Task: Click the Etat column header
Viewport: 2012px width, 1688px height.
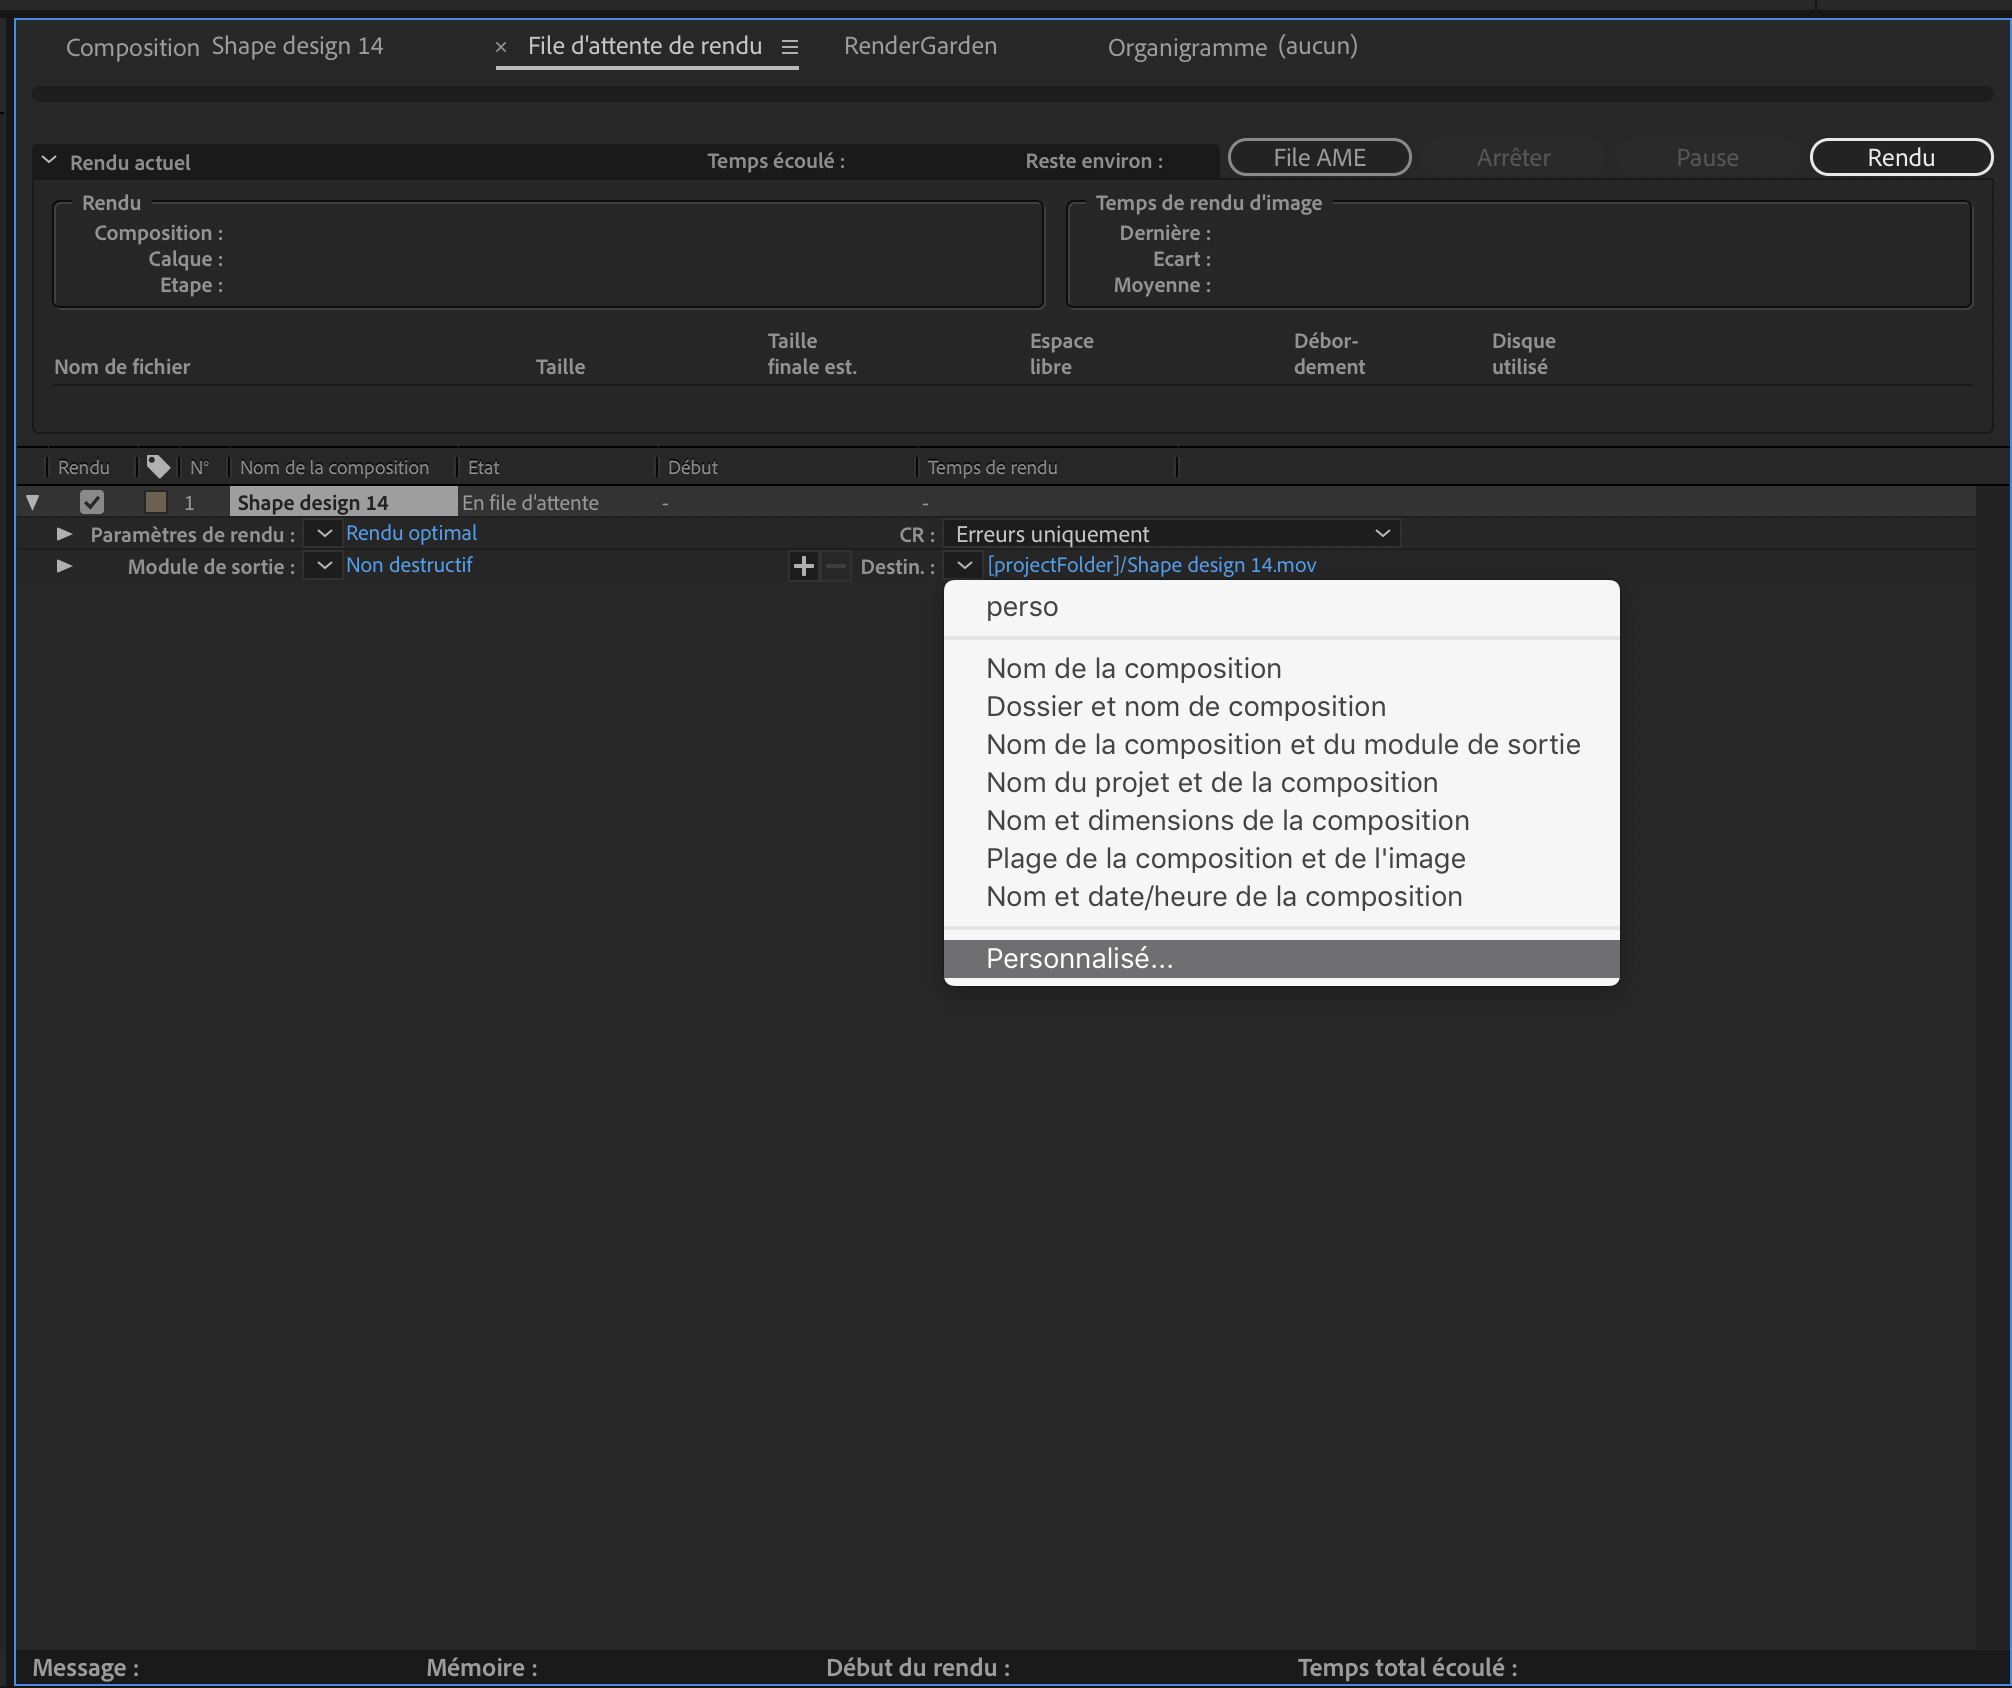Action: 483,467
